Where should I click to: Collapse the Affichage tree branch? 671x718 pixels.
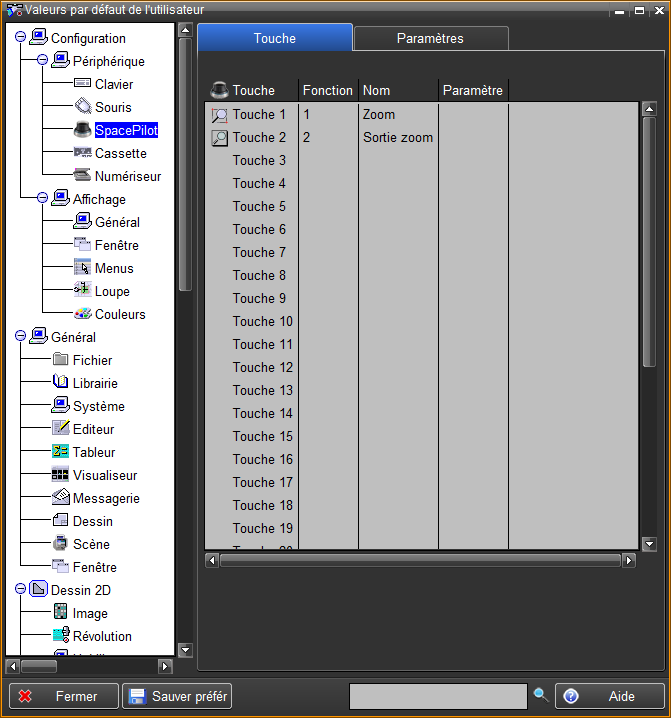click(x=42, y=199)
